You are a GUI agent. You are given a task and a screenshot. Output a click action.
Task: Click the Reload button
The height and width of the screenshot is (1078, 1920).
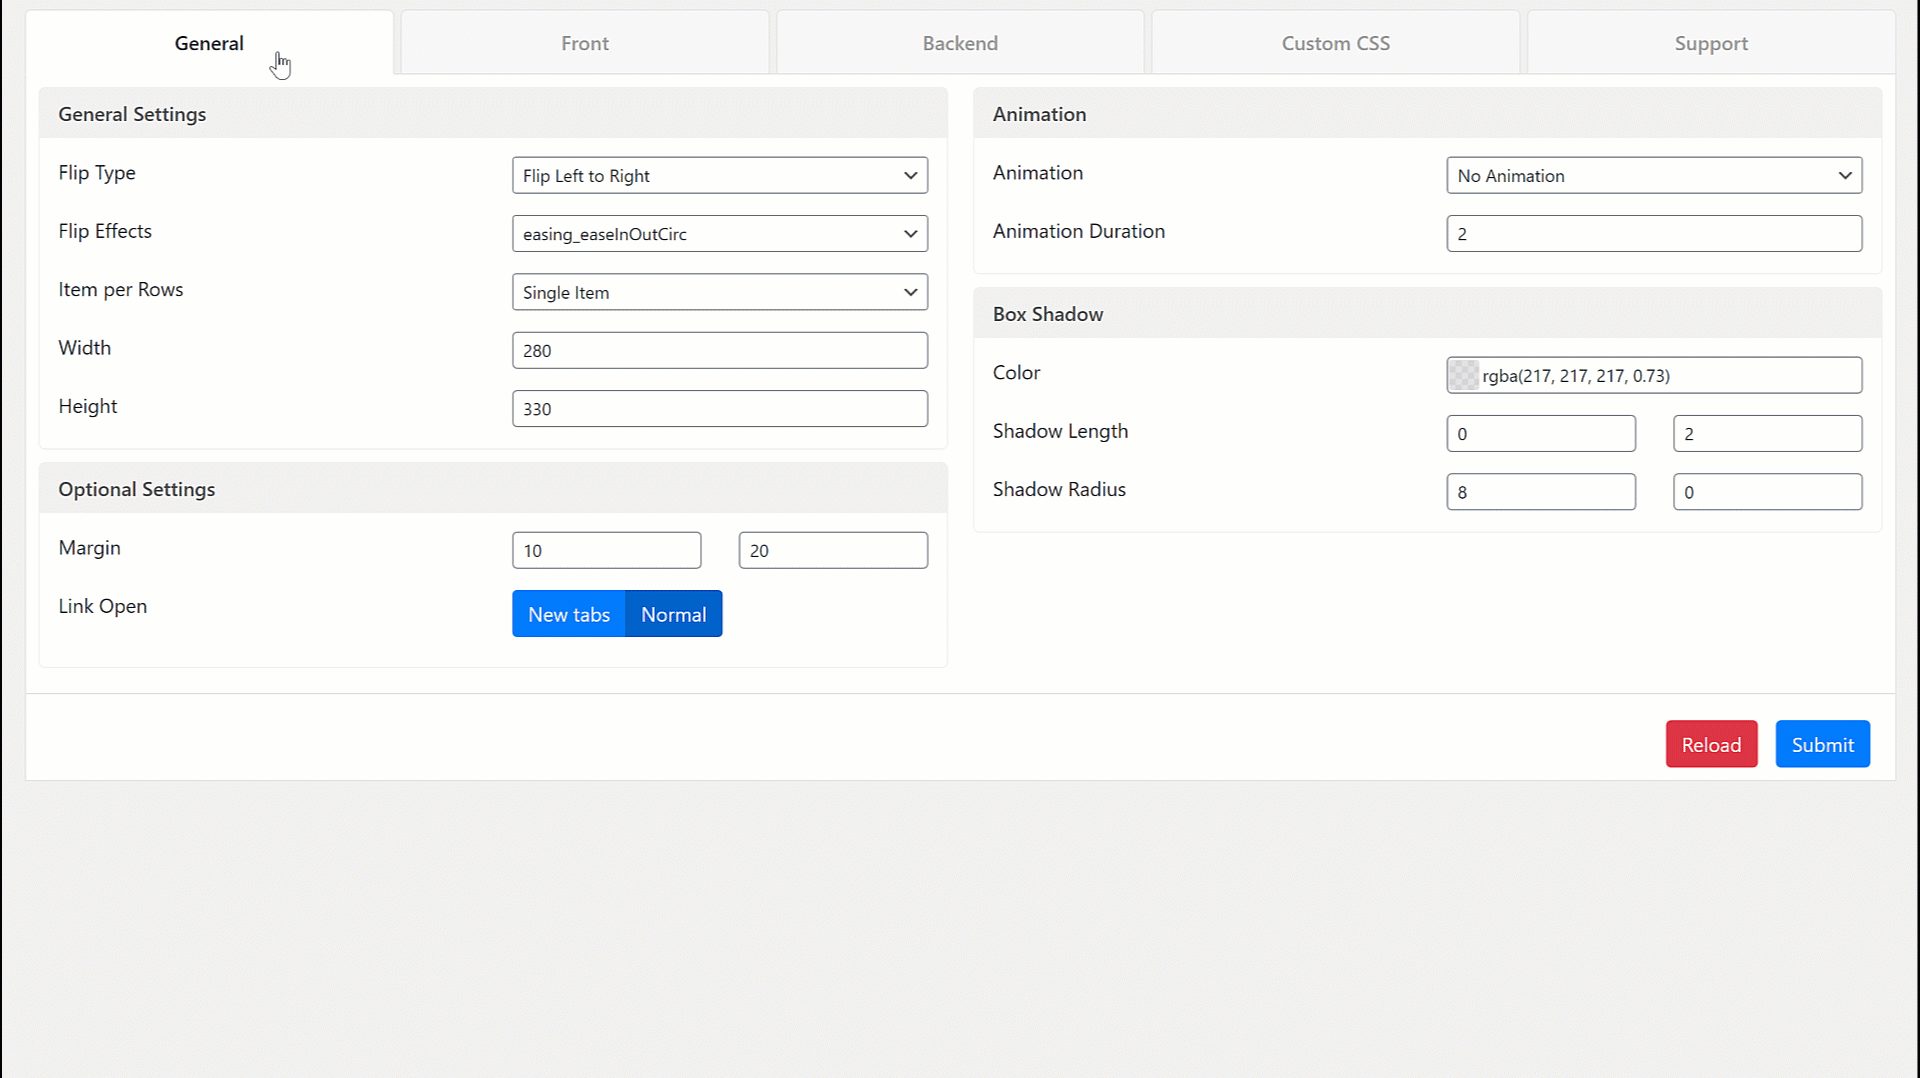click(x=1711, y=744)
